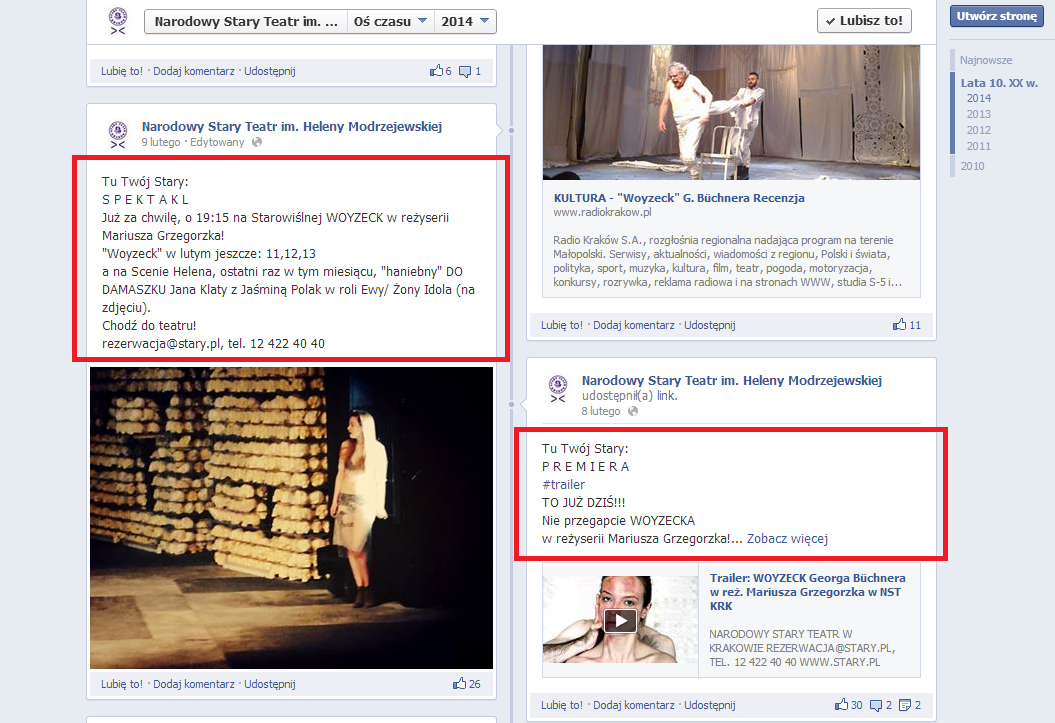Click the www.radiokrakow.pl source text
Image resolution: width=1055 pixels, height=723 pixels.
point(602,213)
